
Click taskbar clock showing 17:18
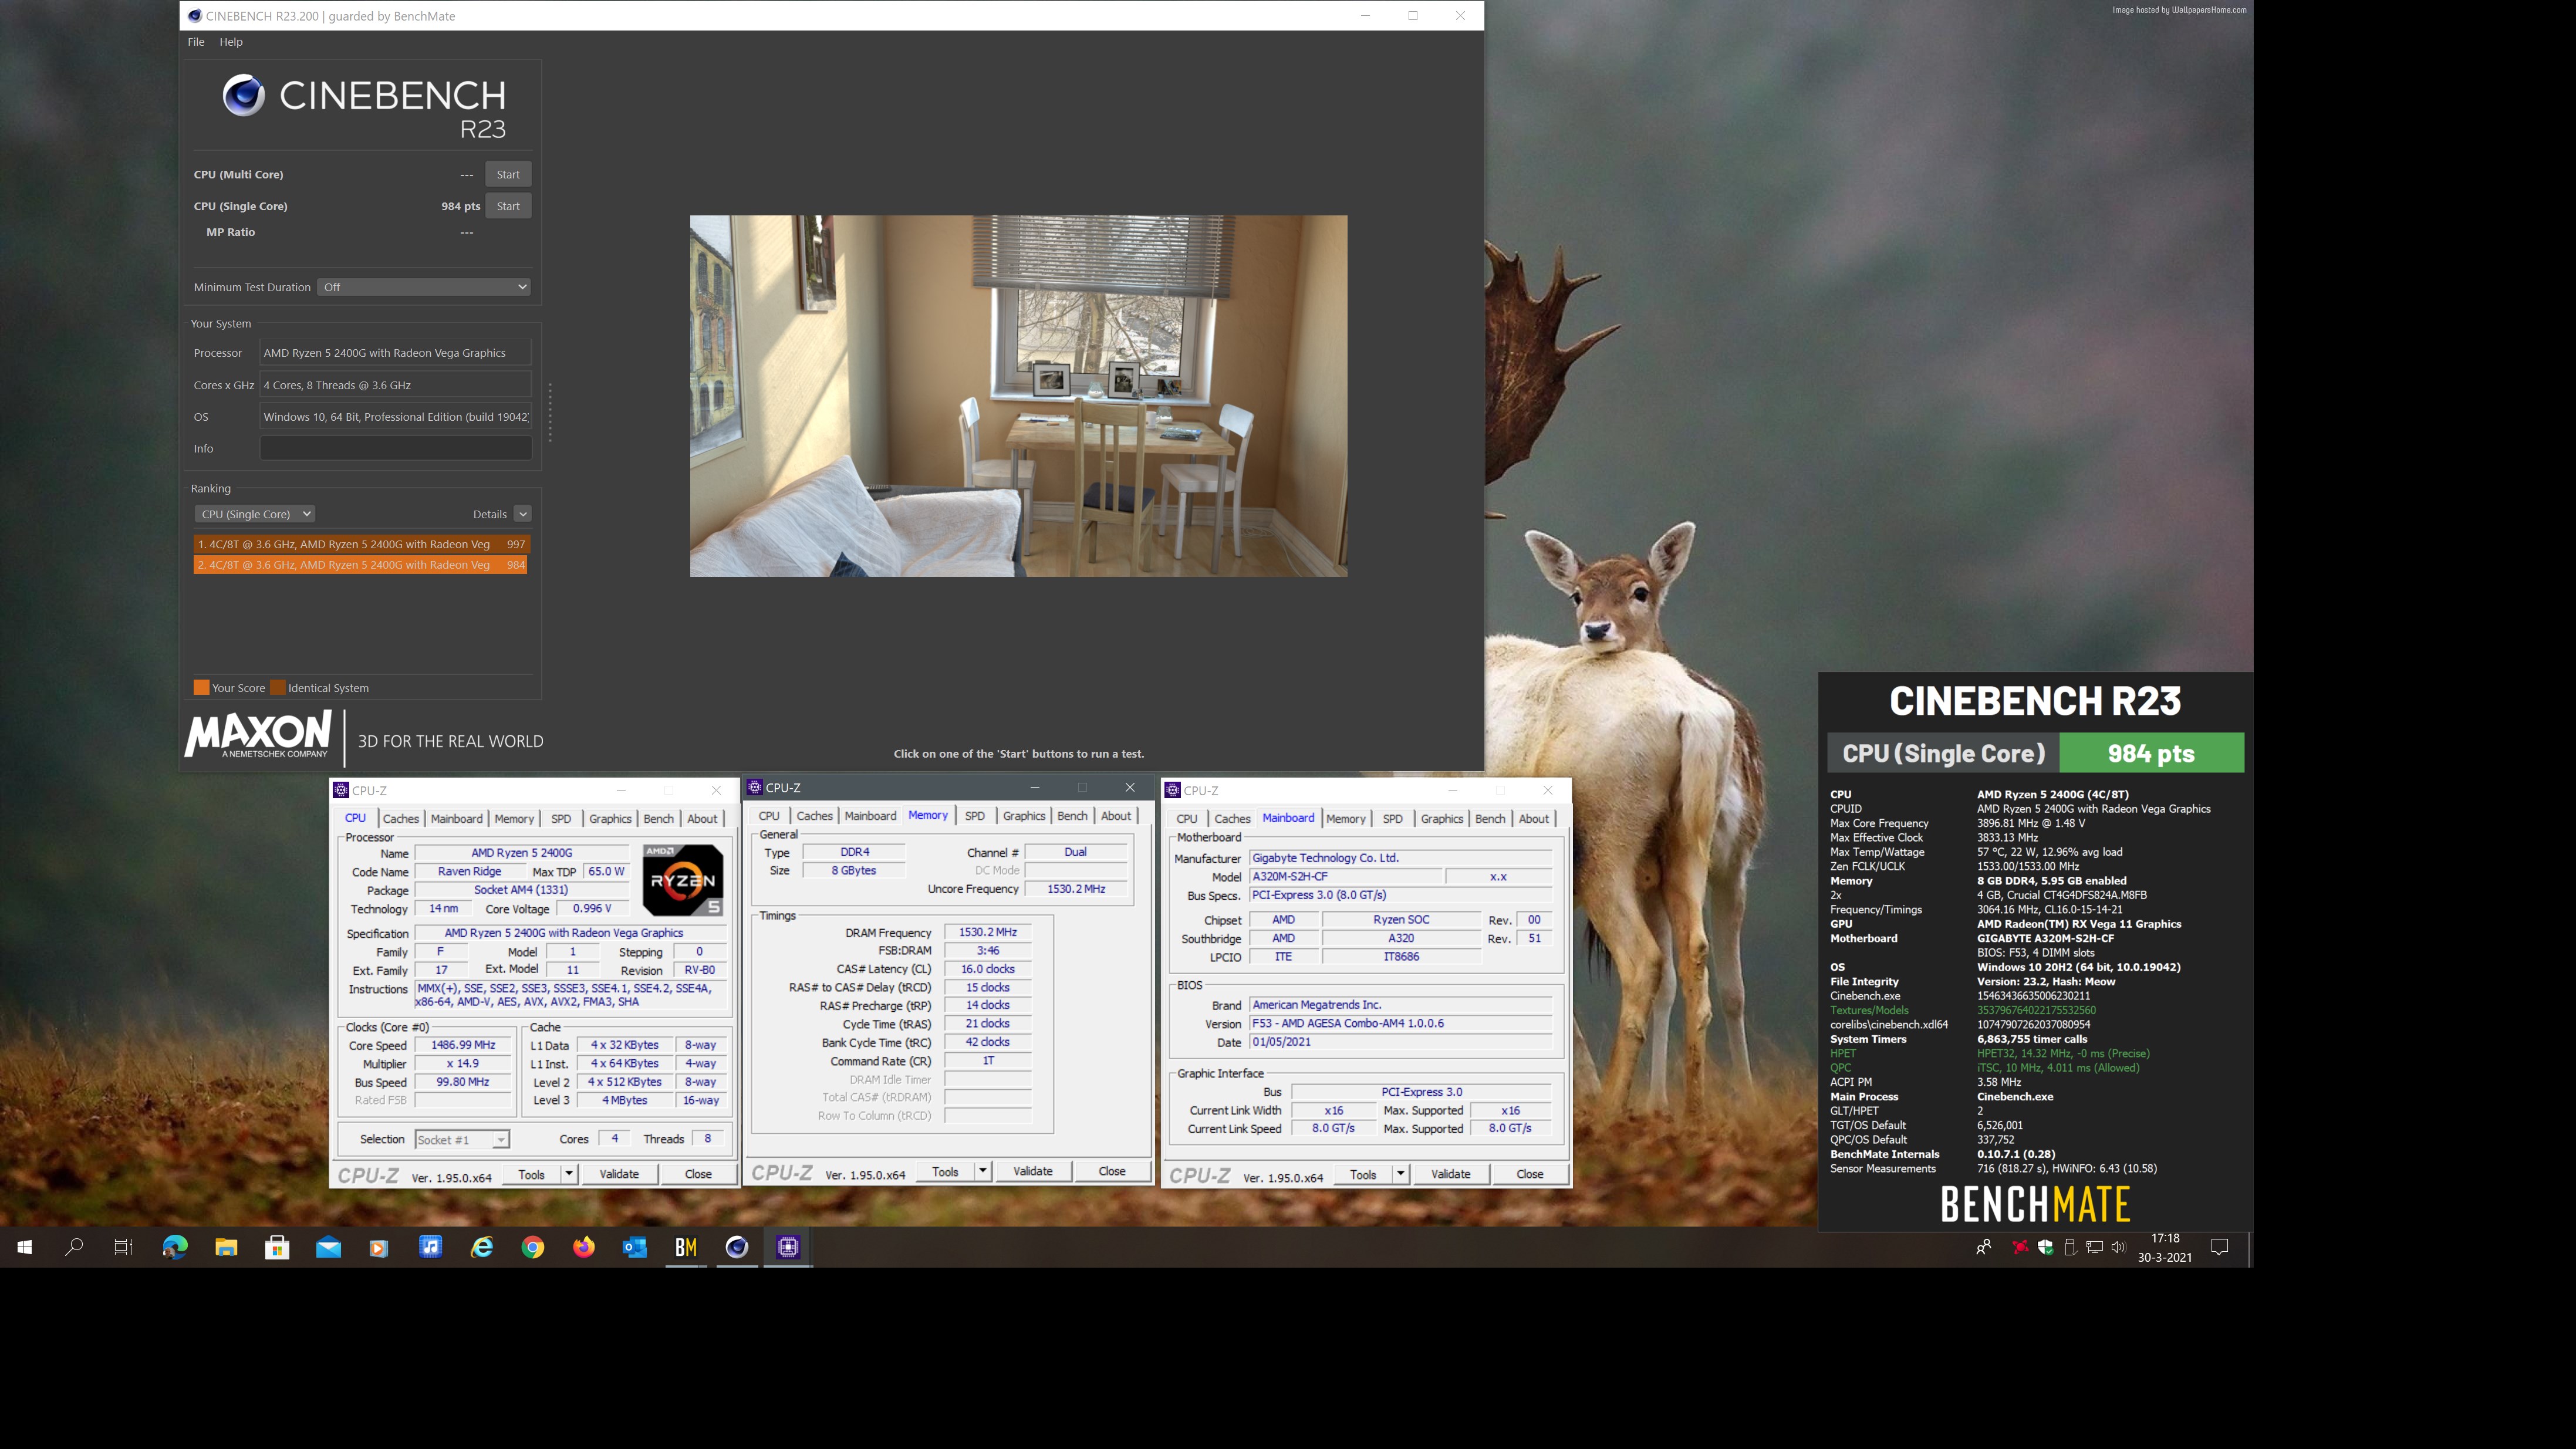pos(2165,1247)
